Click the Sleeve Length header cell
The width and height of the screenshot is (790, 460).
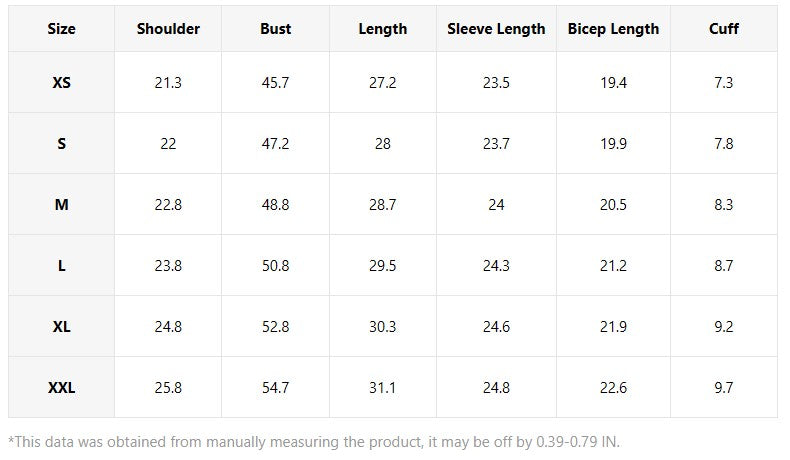[x=496, y=29]
